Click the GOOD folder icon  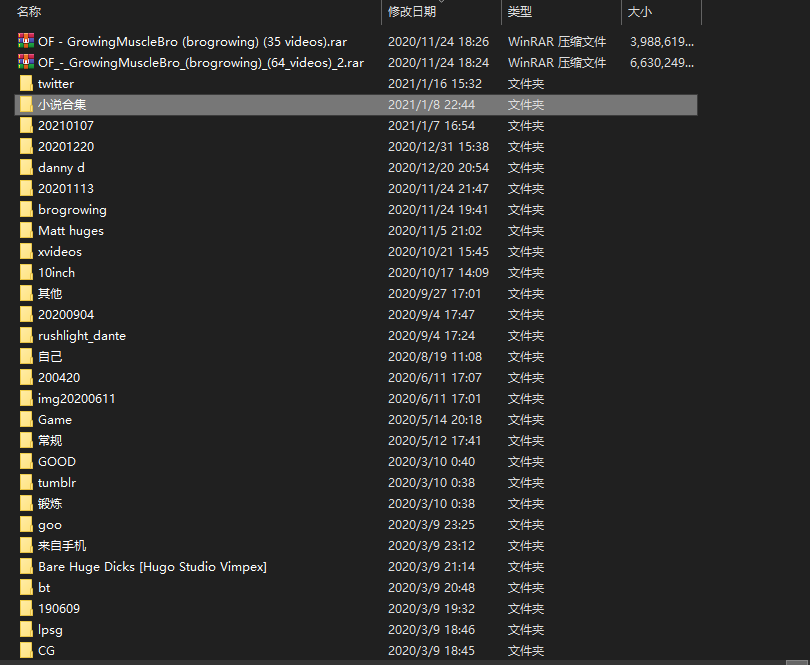[x=26, y=462]
